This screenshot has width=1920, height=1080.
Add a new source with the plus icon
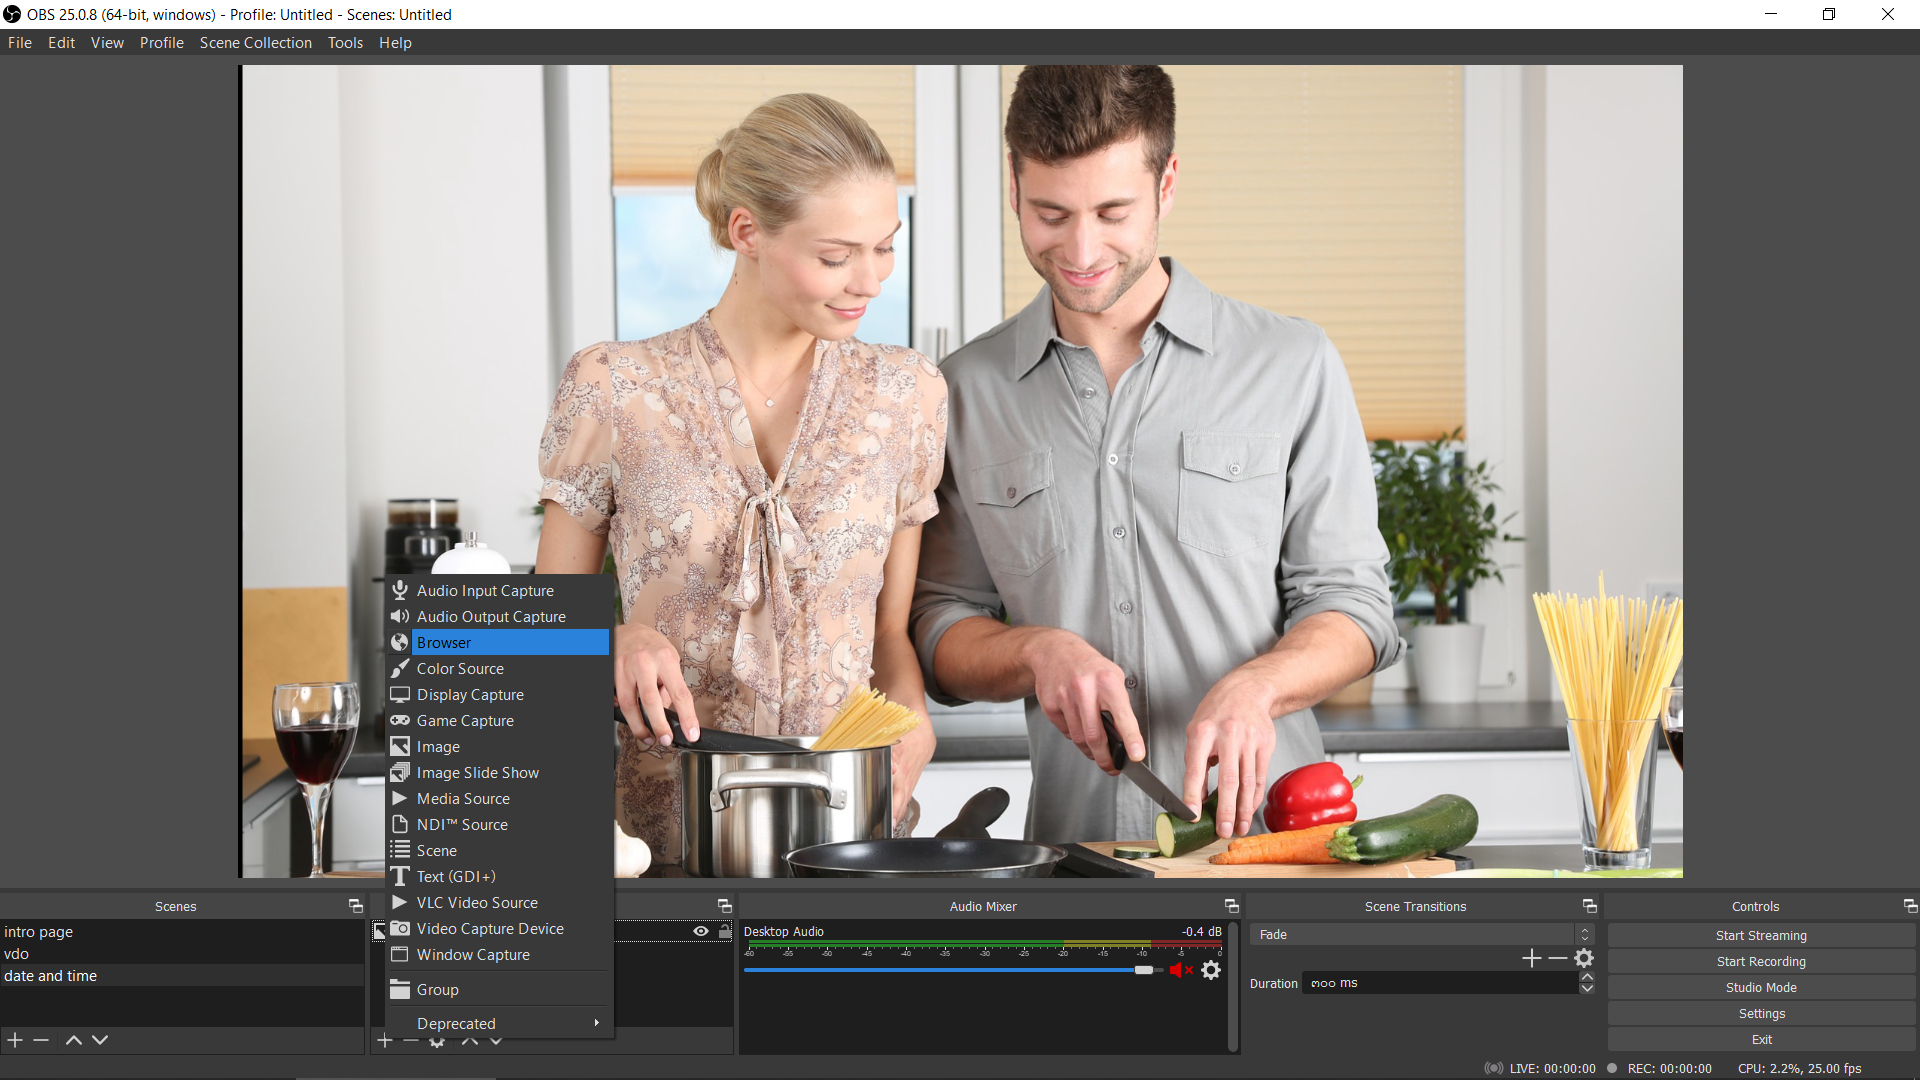click(x=386, y=1040)
